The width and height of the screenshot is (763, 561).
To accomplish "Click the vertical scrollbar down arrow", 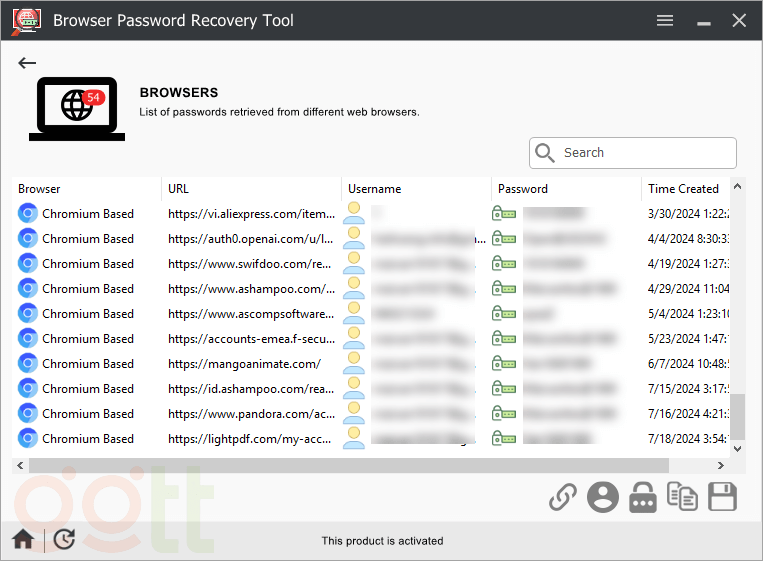I will pos(738,450).
